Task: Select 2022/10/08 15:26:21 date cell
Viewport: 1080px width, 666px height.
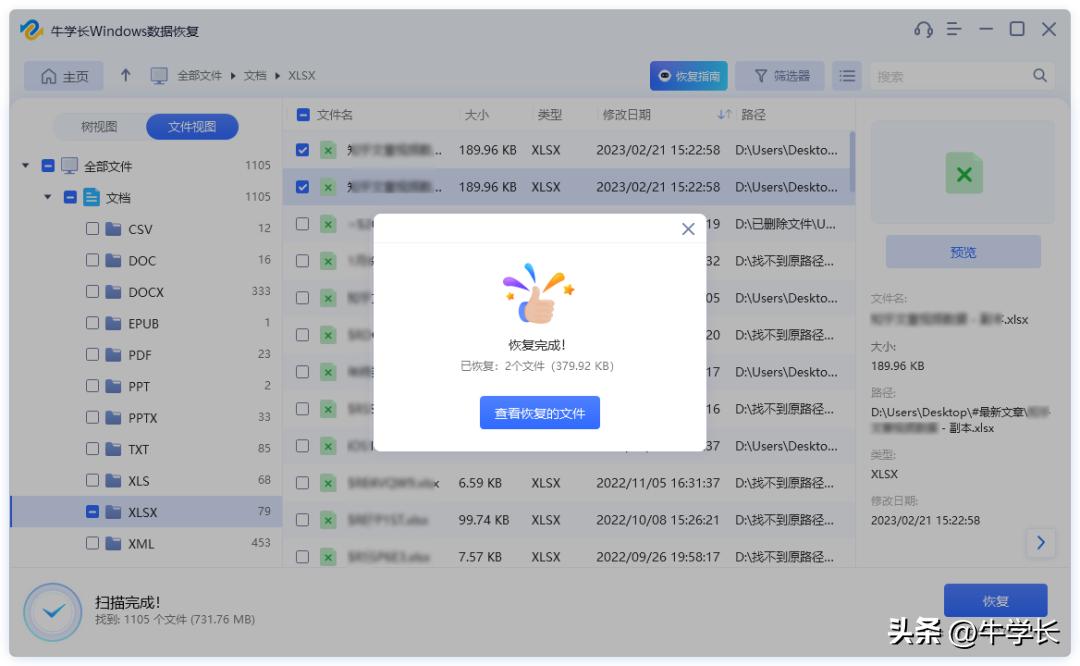Action: click(x=657, y=519)
